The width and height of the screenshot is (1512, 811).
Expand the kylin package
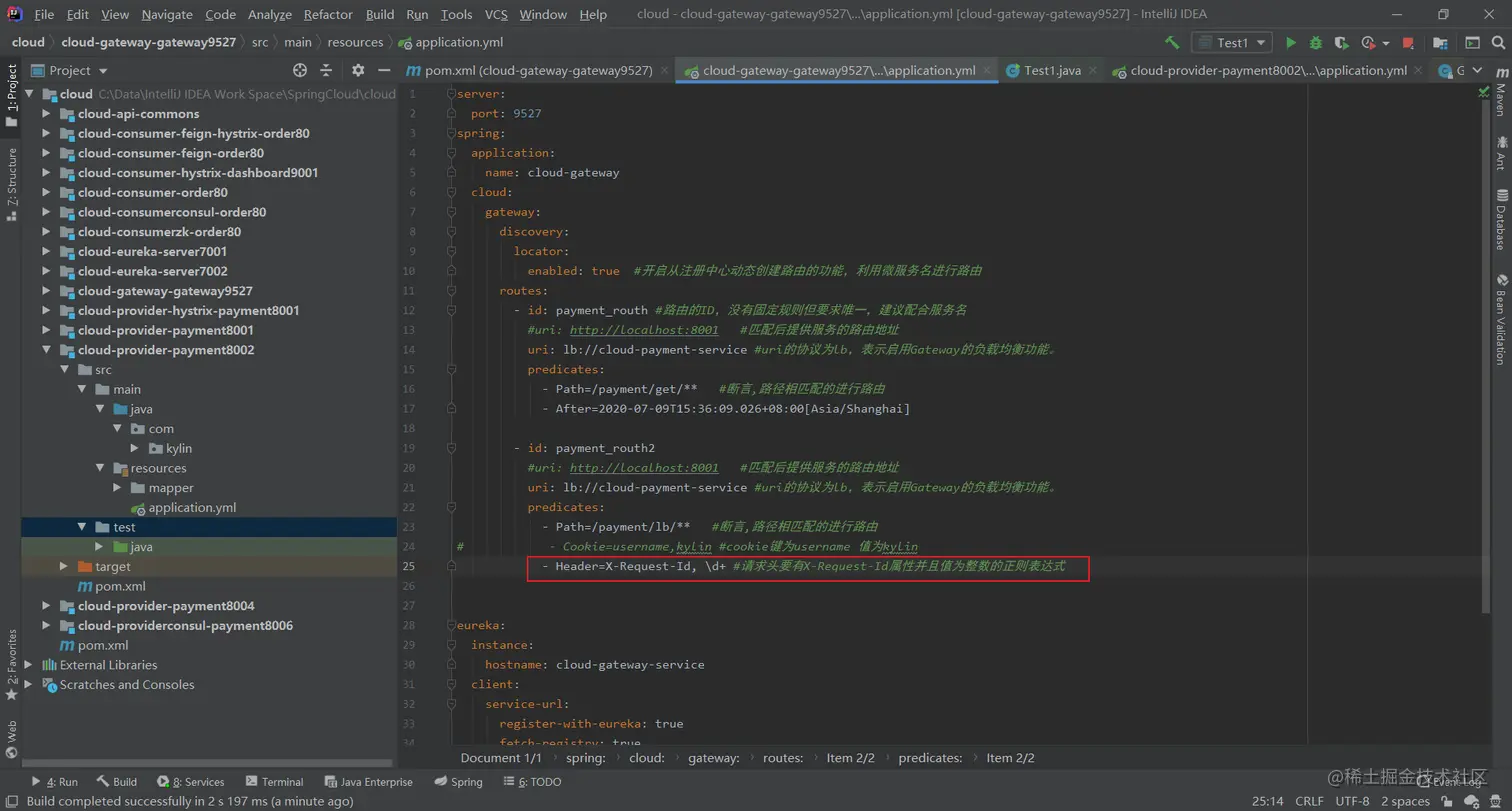(x=136, y=448)
